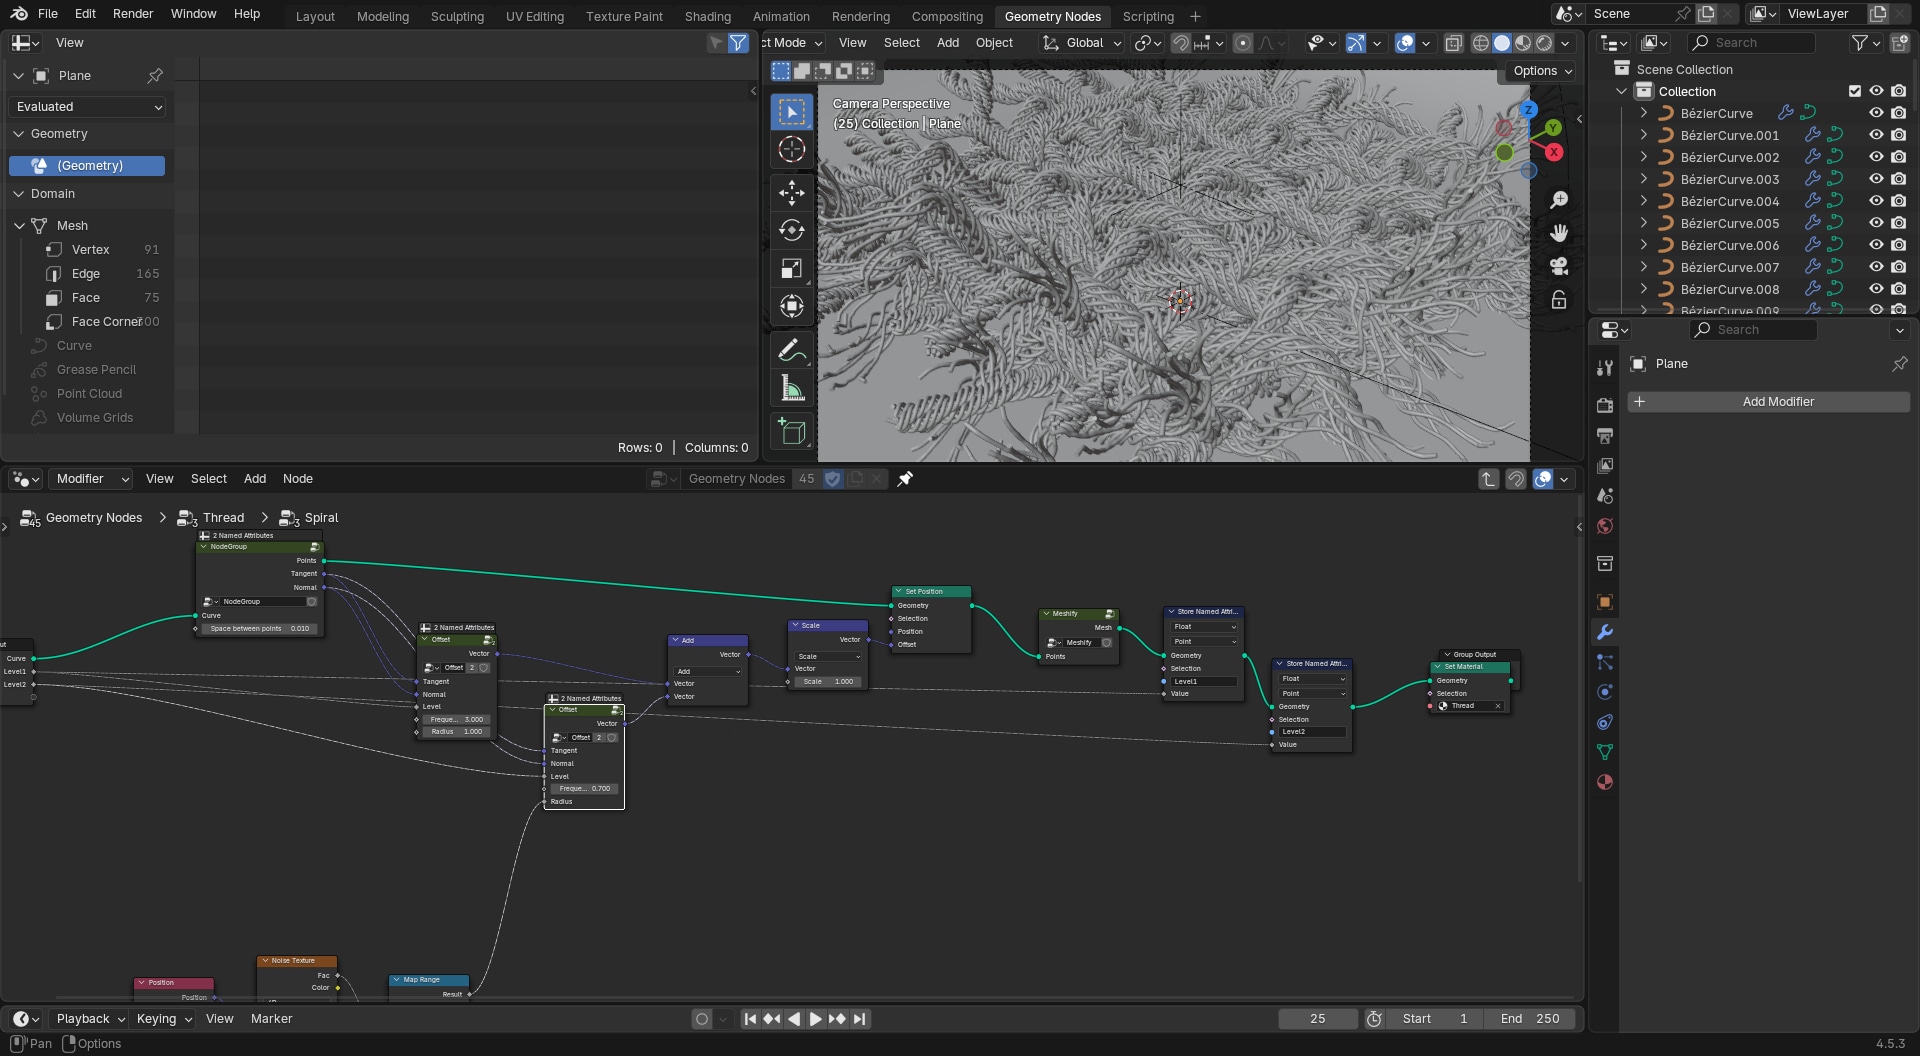Click Thread in the node breadcrumb
1920x1056 pixels.
coord(223,518)
